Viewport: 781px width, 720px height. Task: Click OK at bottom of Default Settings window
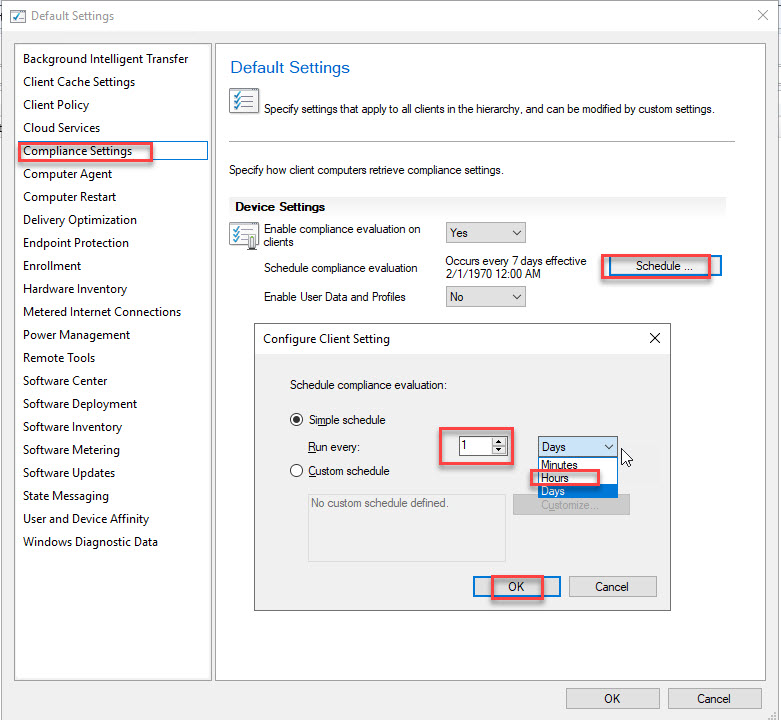tap(612, 699)
